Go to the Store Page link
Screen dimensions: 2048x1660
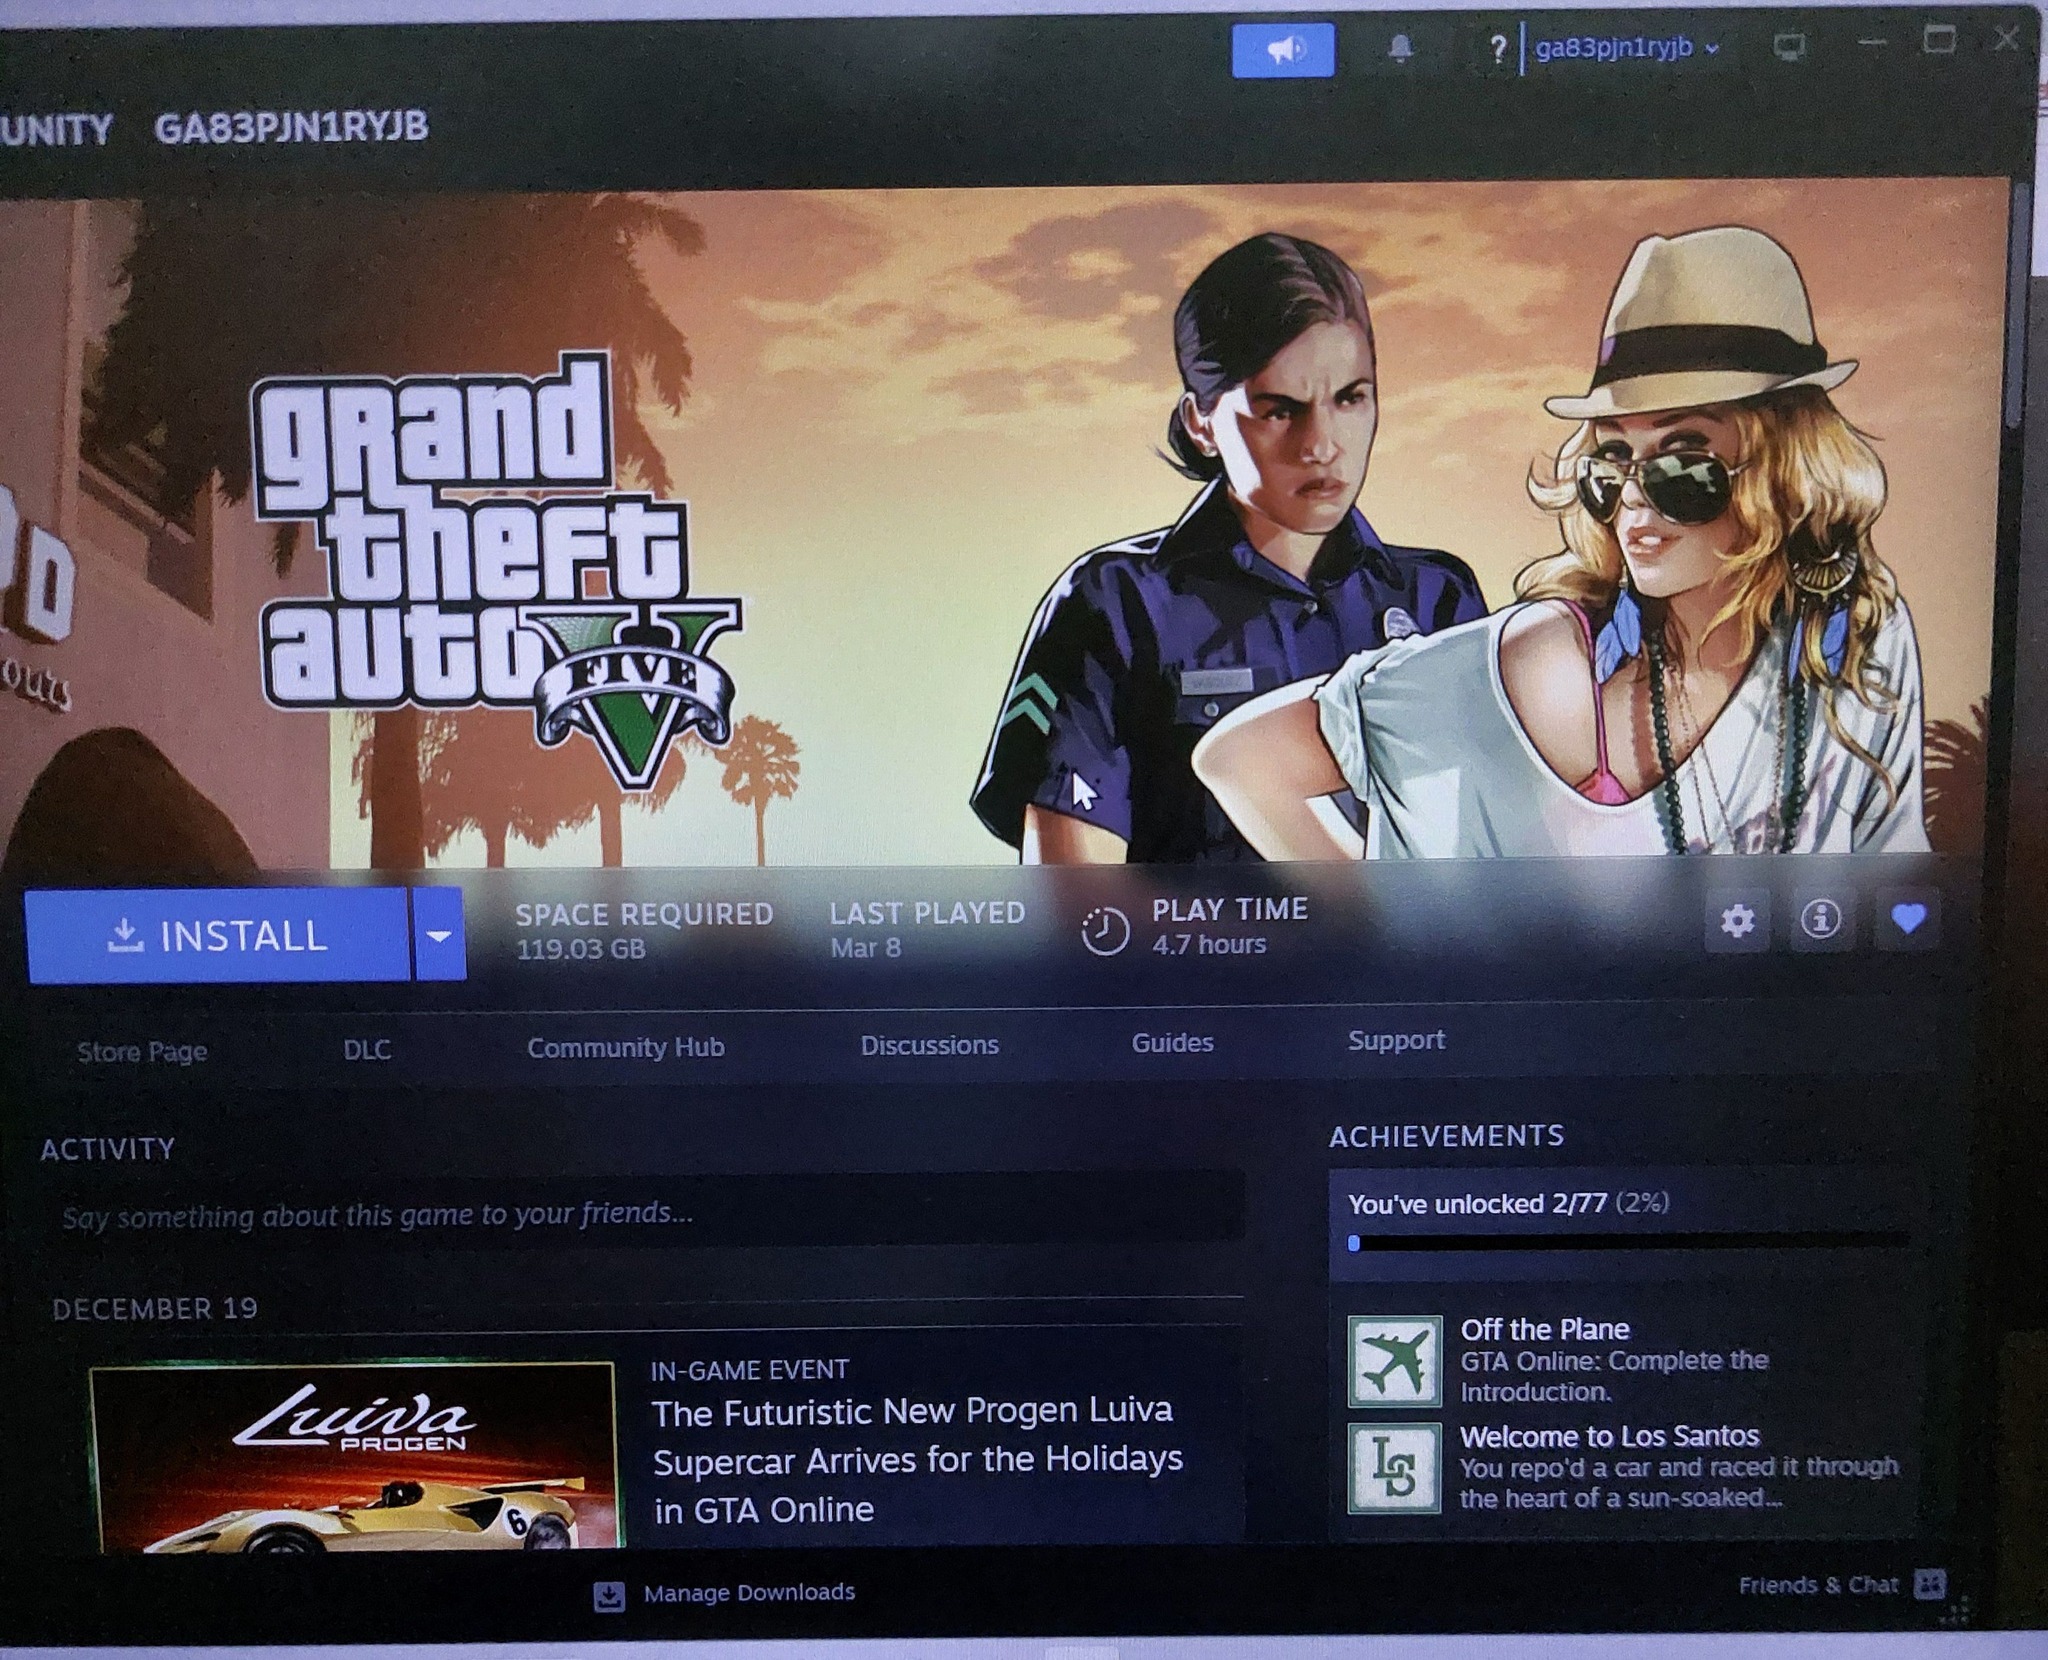pyautogui.click(x=142, y=1051)
